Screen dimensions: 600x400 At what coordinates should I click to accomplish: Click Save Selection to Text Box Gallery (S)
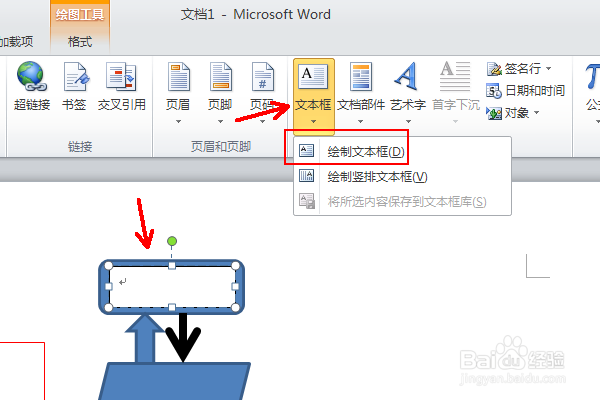[402, 201]
